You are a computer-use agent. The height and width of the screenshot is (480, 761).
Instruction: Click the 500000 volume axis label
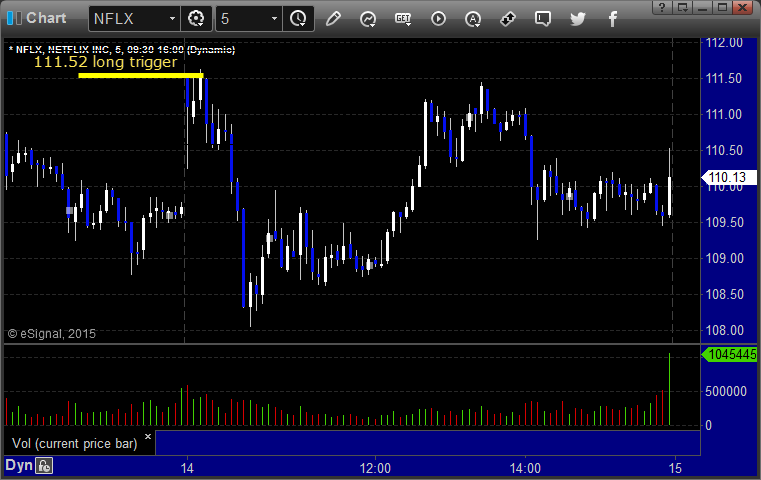pyautogui.click(x=726, y=391)
